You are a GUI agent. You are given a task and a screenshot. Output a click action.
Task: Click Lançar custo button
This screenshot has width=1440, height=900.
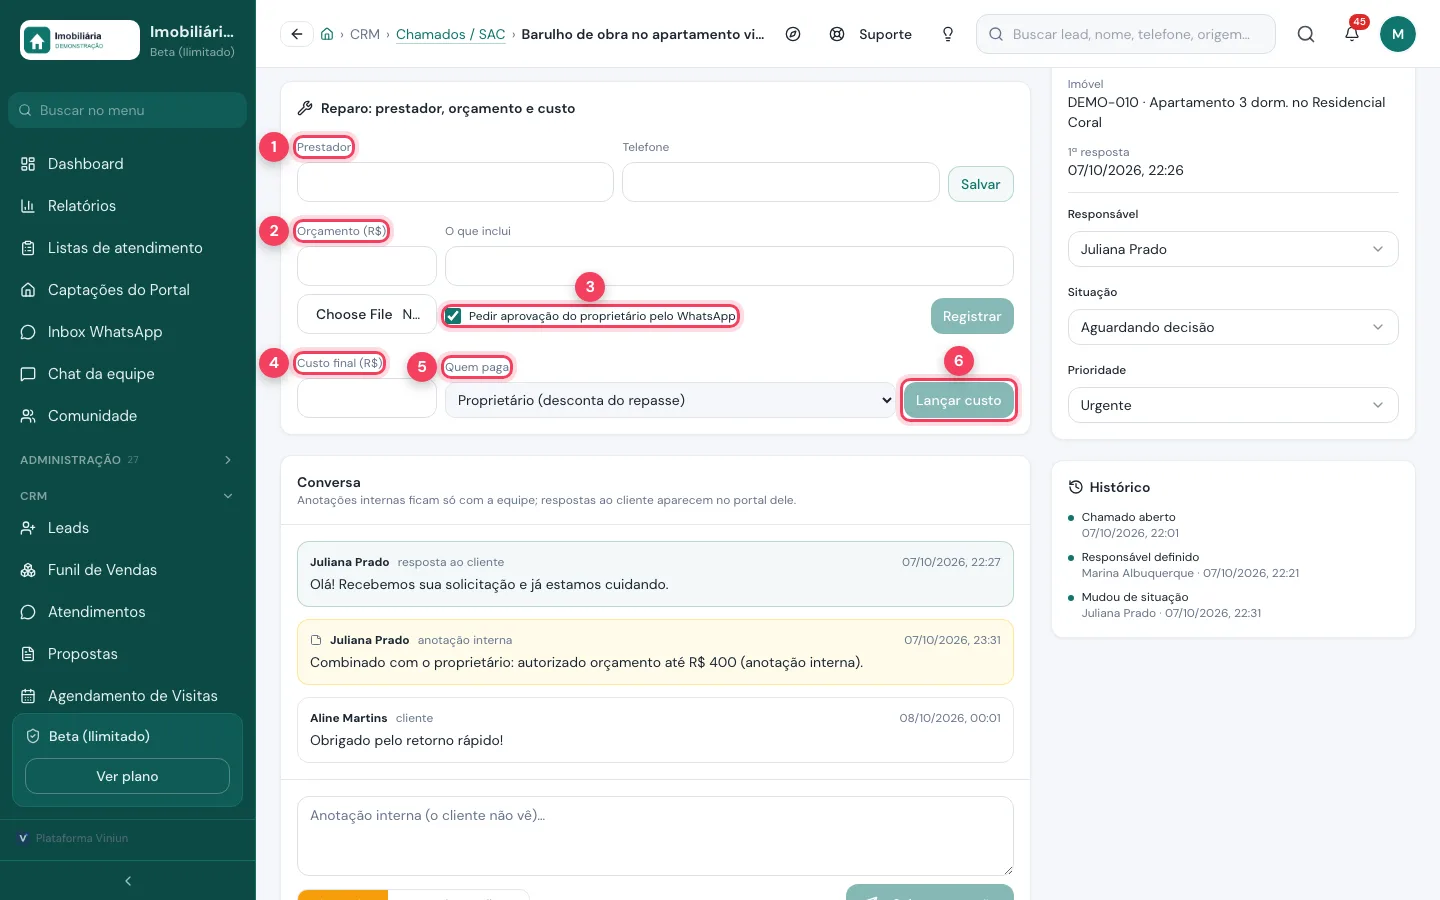coord(959,400)
